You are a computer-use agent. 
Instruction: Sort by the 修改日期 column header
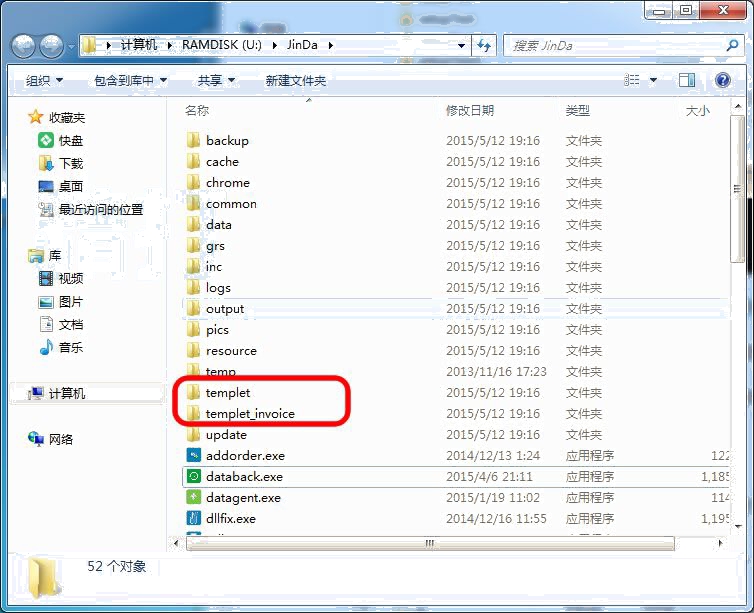coord(469,111)
